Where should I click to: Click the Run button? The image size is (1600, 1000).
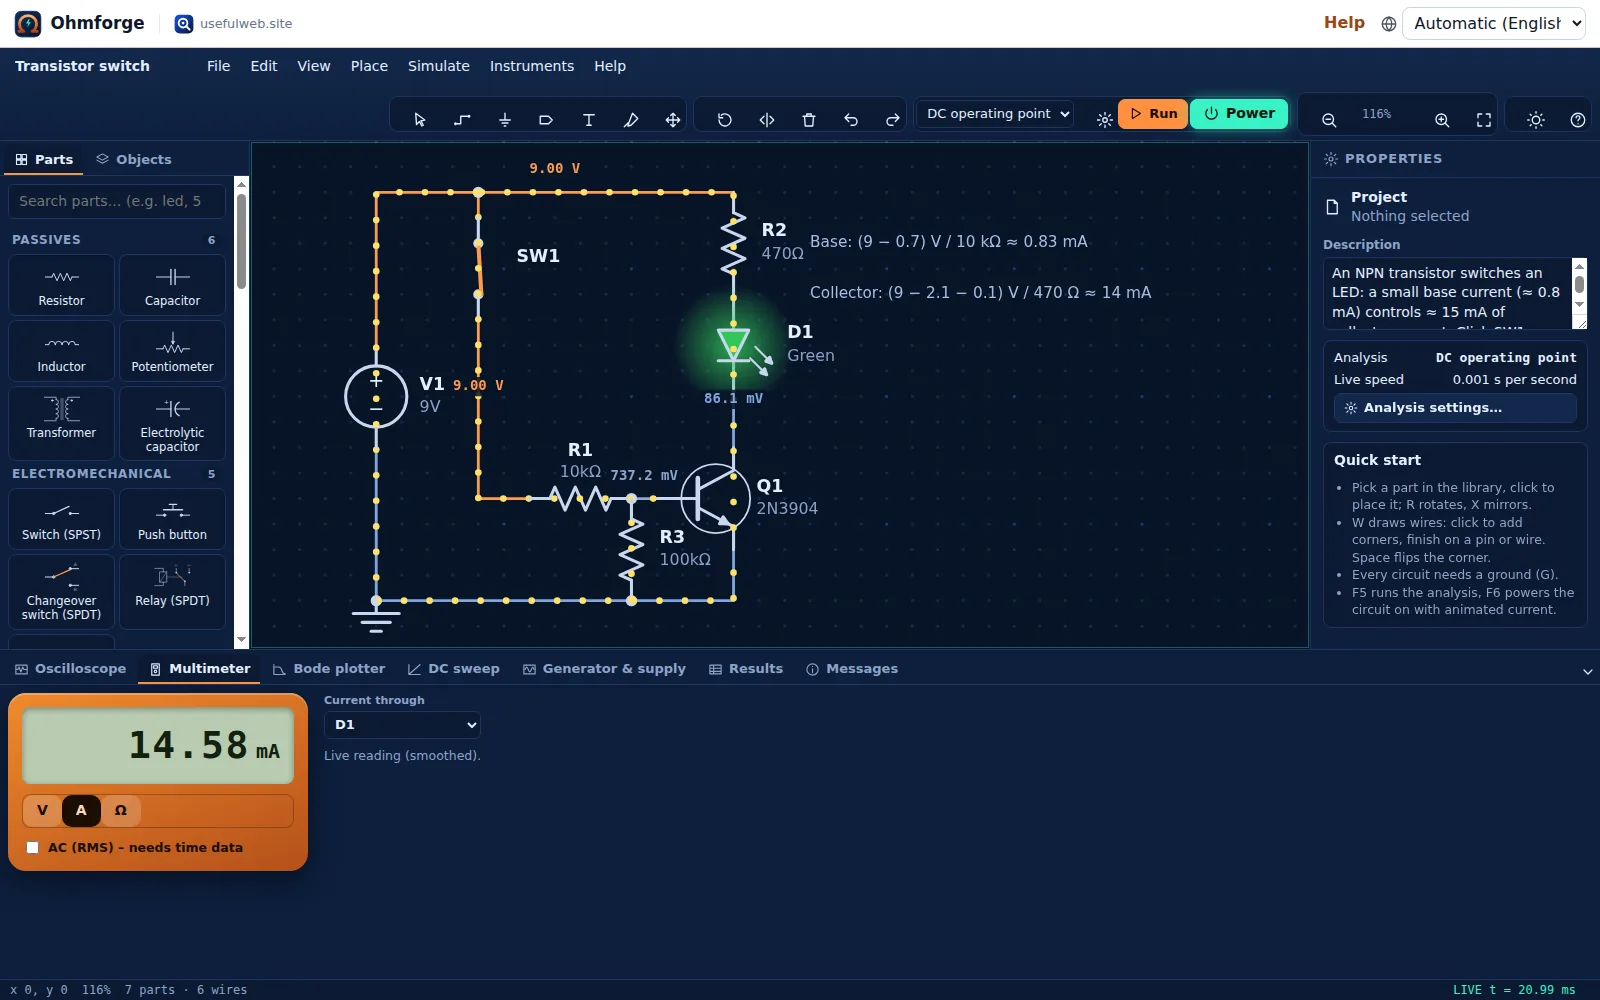pos(1153,114)
